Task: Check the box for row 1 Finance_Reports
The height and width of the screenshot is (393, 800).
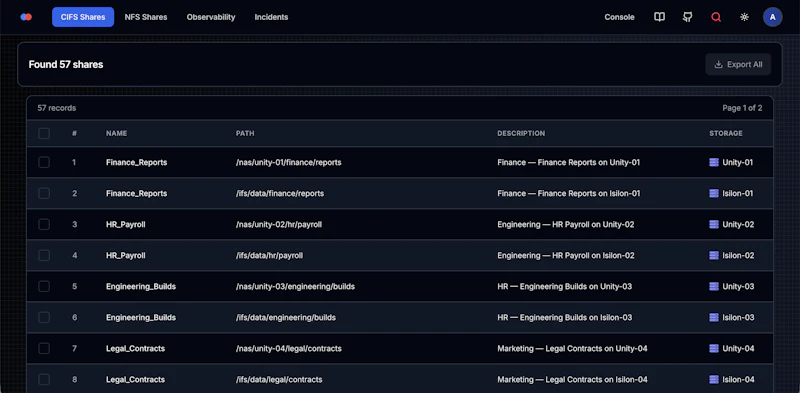Action: pos(44,162)
